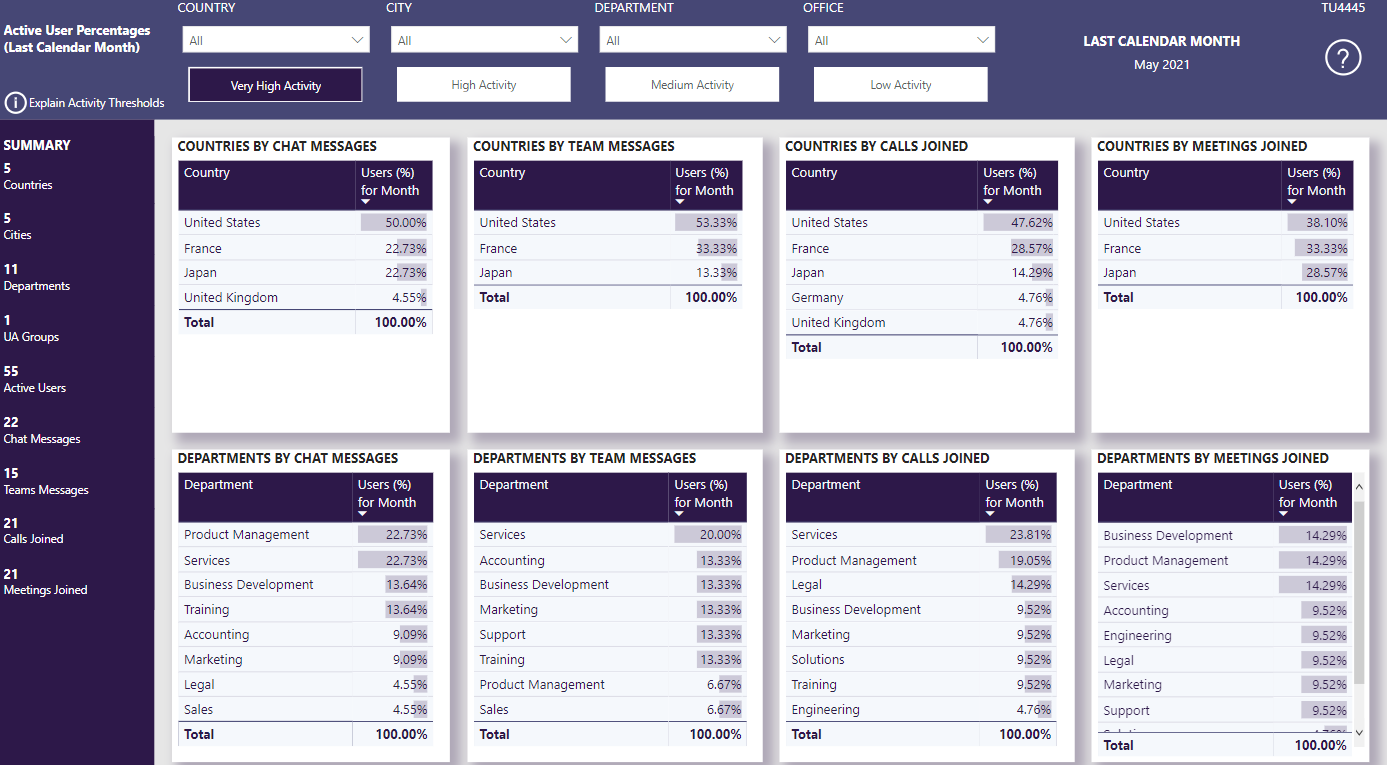Select Product Management row in Departments by Chat Messages
The image size is (1387, 765).
coord(306,535)
